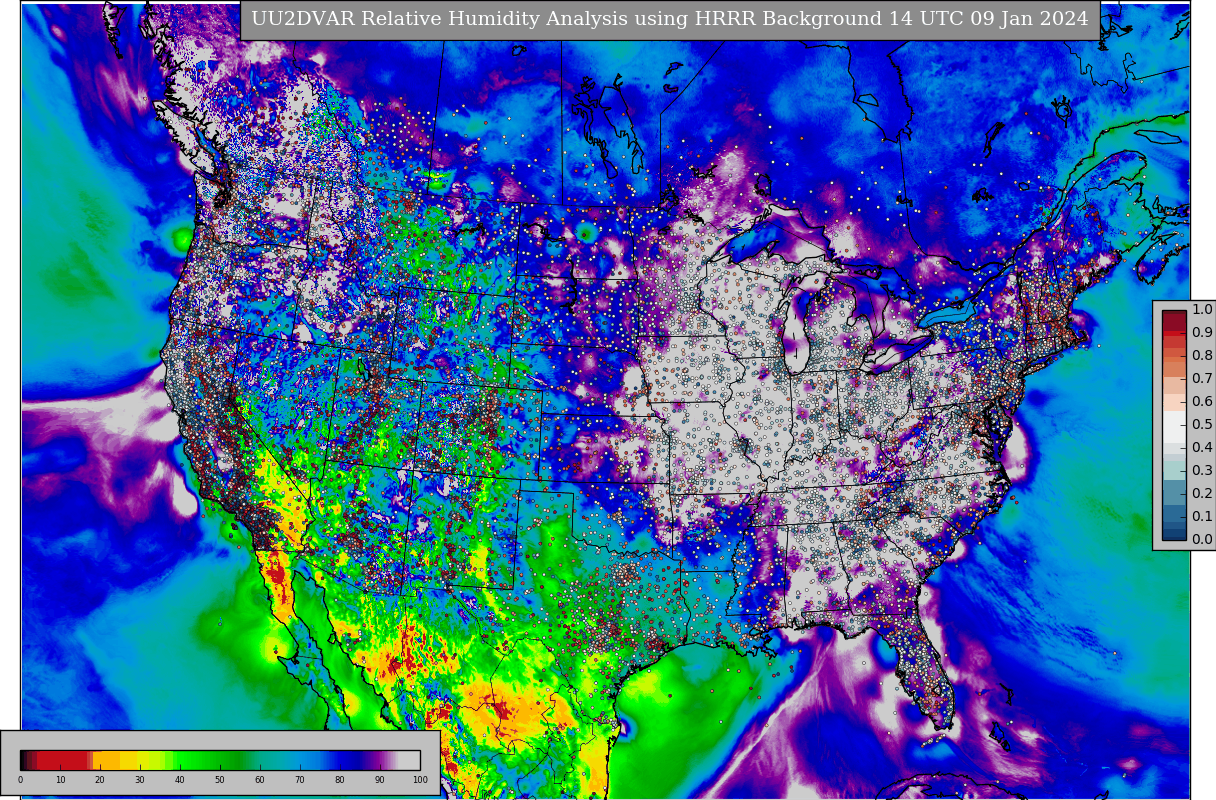Click the 90 tick label on the humidity colorbar
This screenshot has height=800, width=1216.
(379, 779)
